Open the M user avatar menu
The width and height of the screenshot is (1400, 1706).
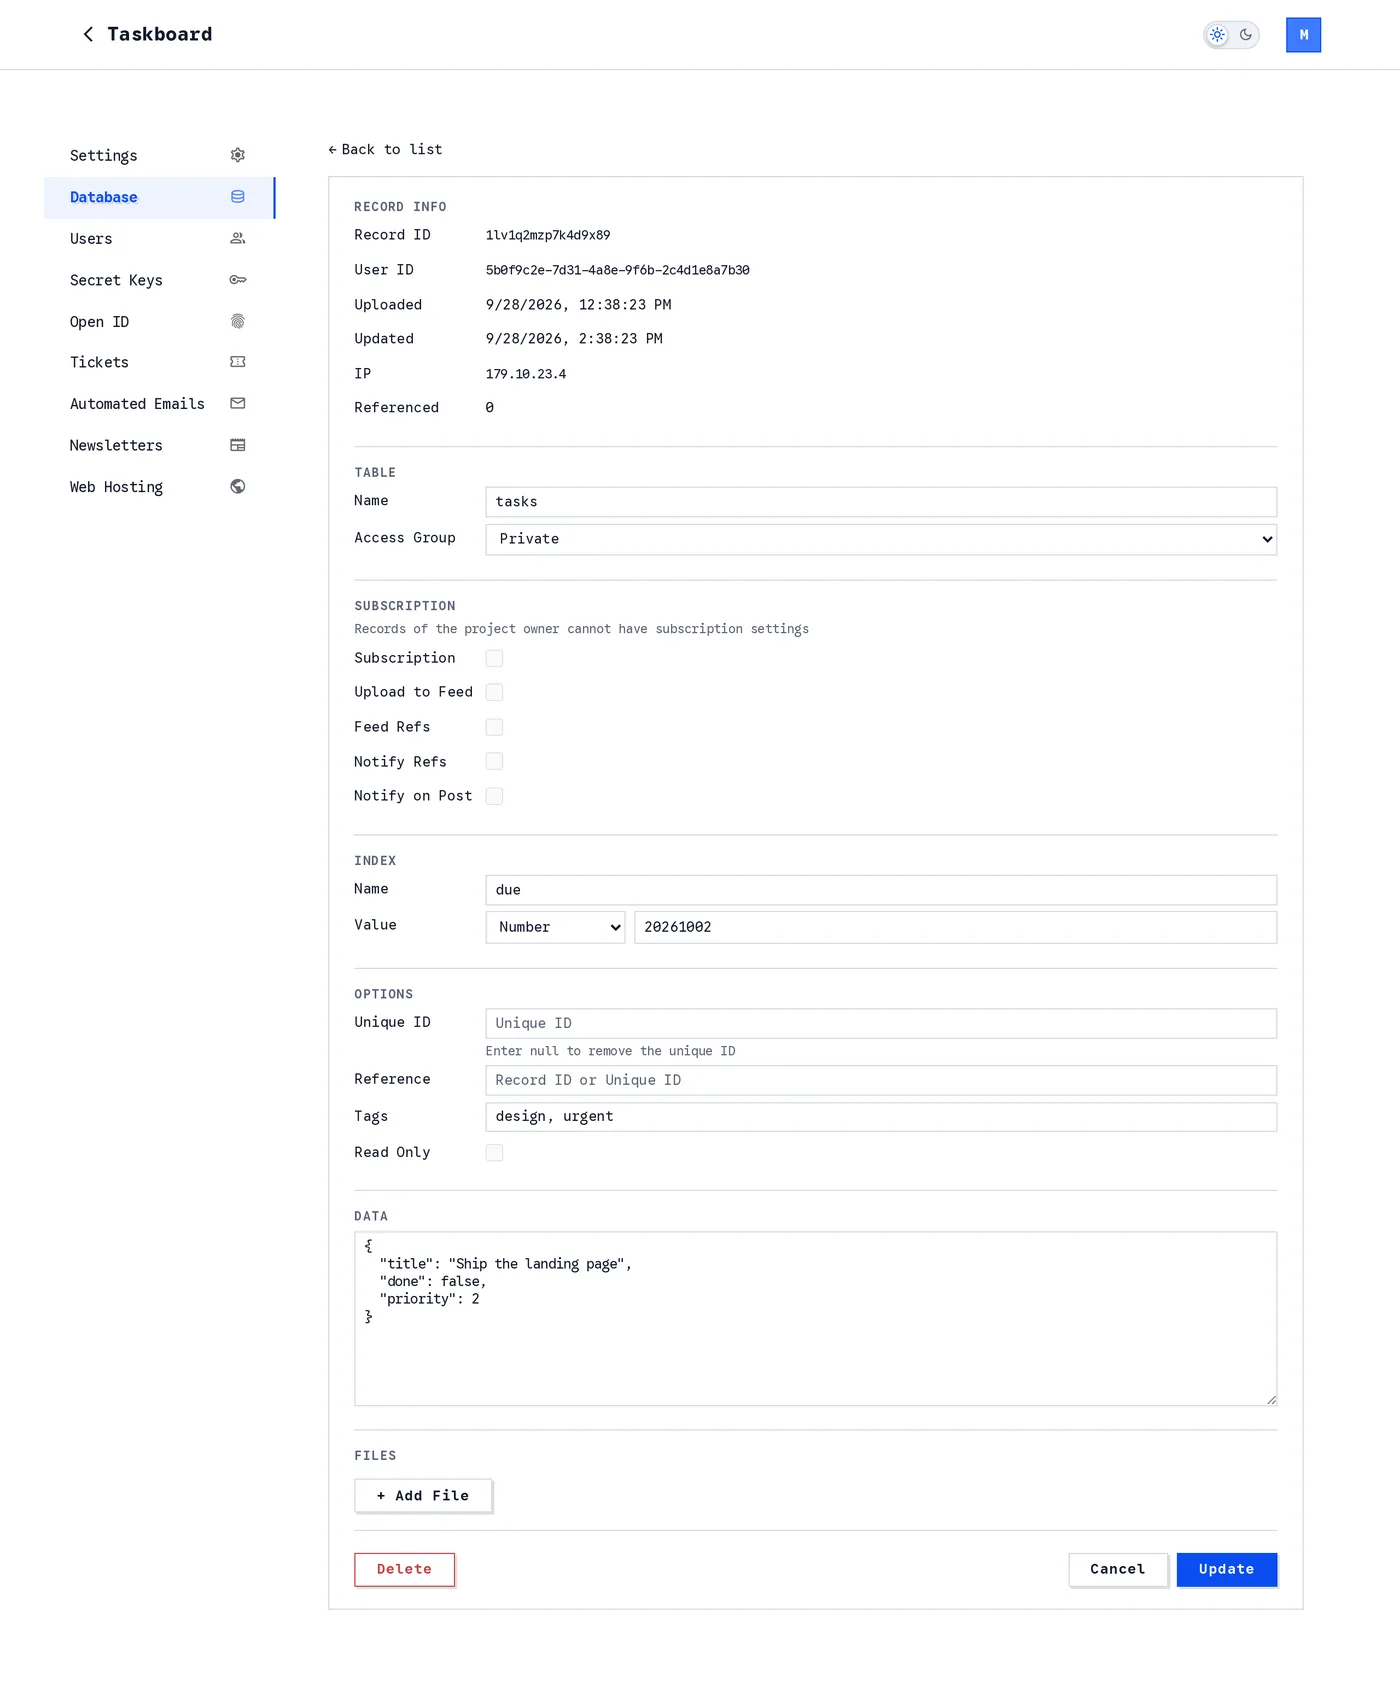click(1303, 35)
